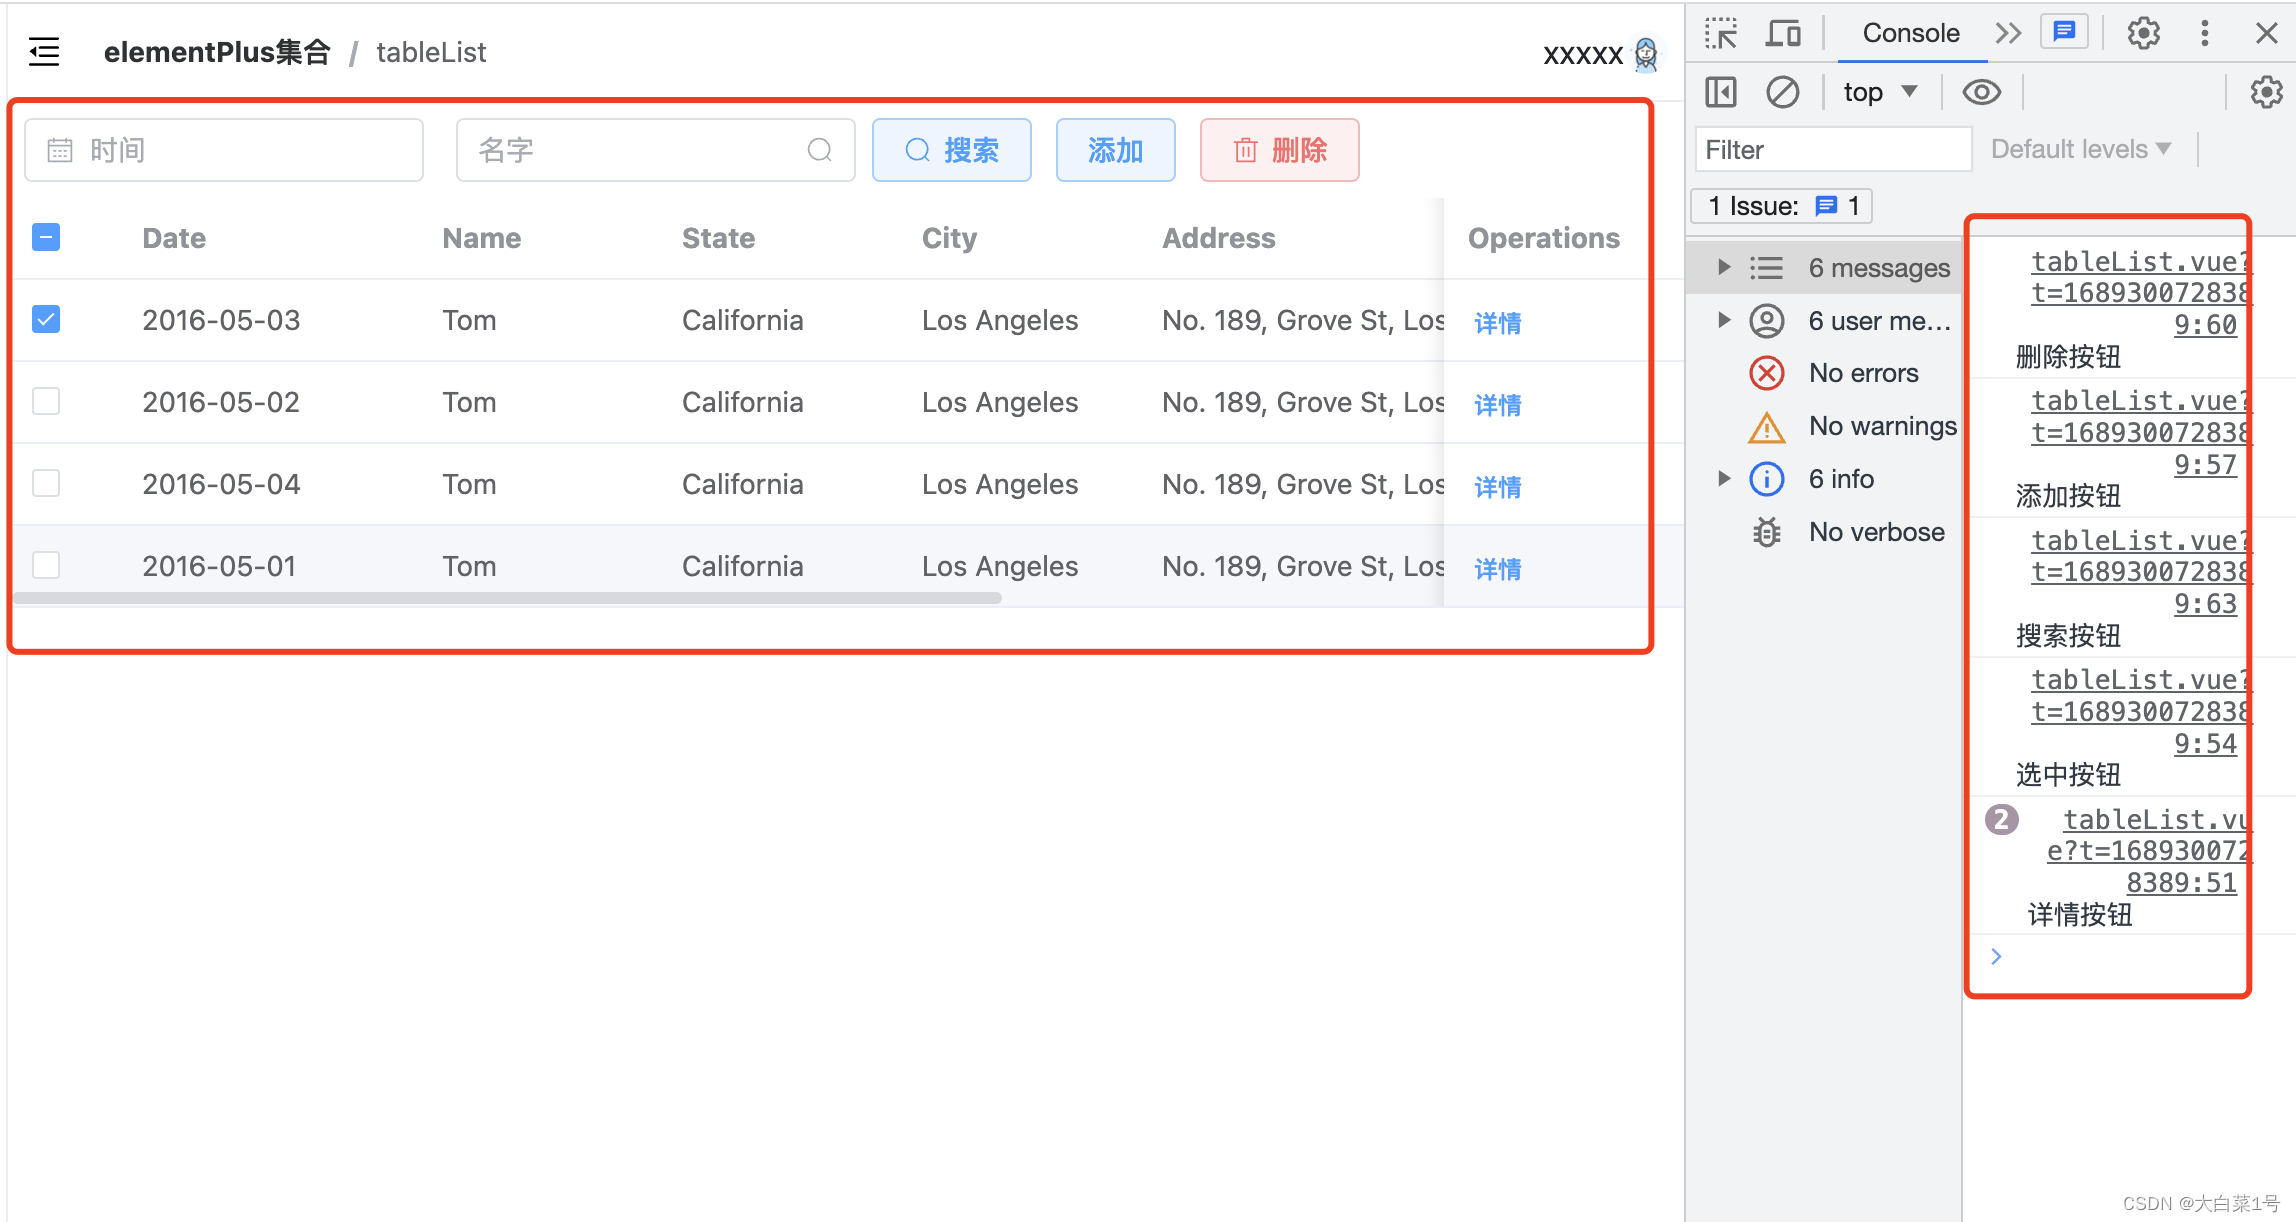
Task: Click the table horizontal scrollbar thumb
Action: [x=508, y=598]
